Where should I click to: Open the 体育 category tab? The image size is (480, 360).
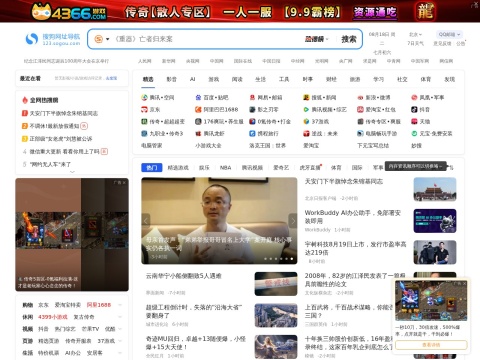[x=425, y=79]
